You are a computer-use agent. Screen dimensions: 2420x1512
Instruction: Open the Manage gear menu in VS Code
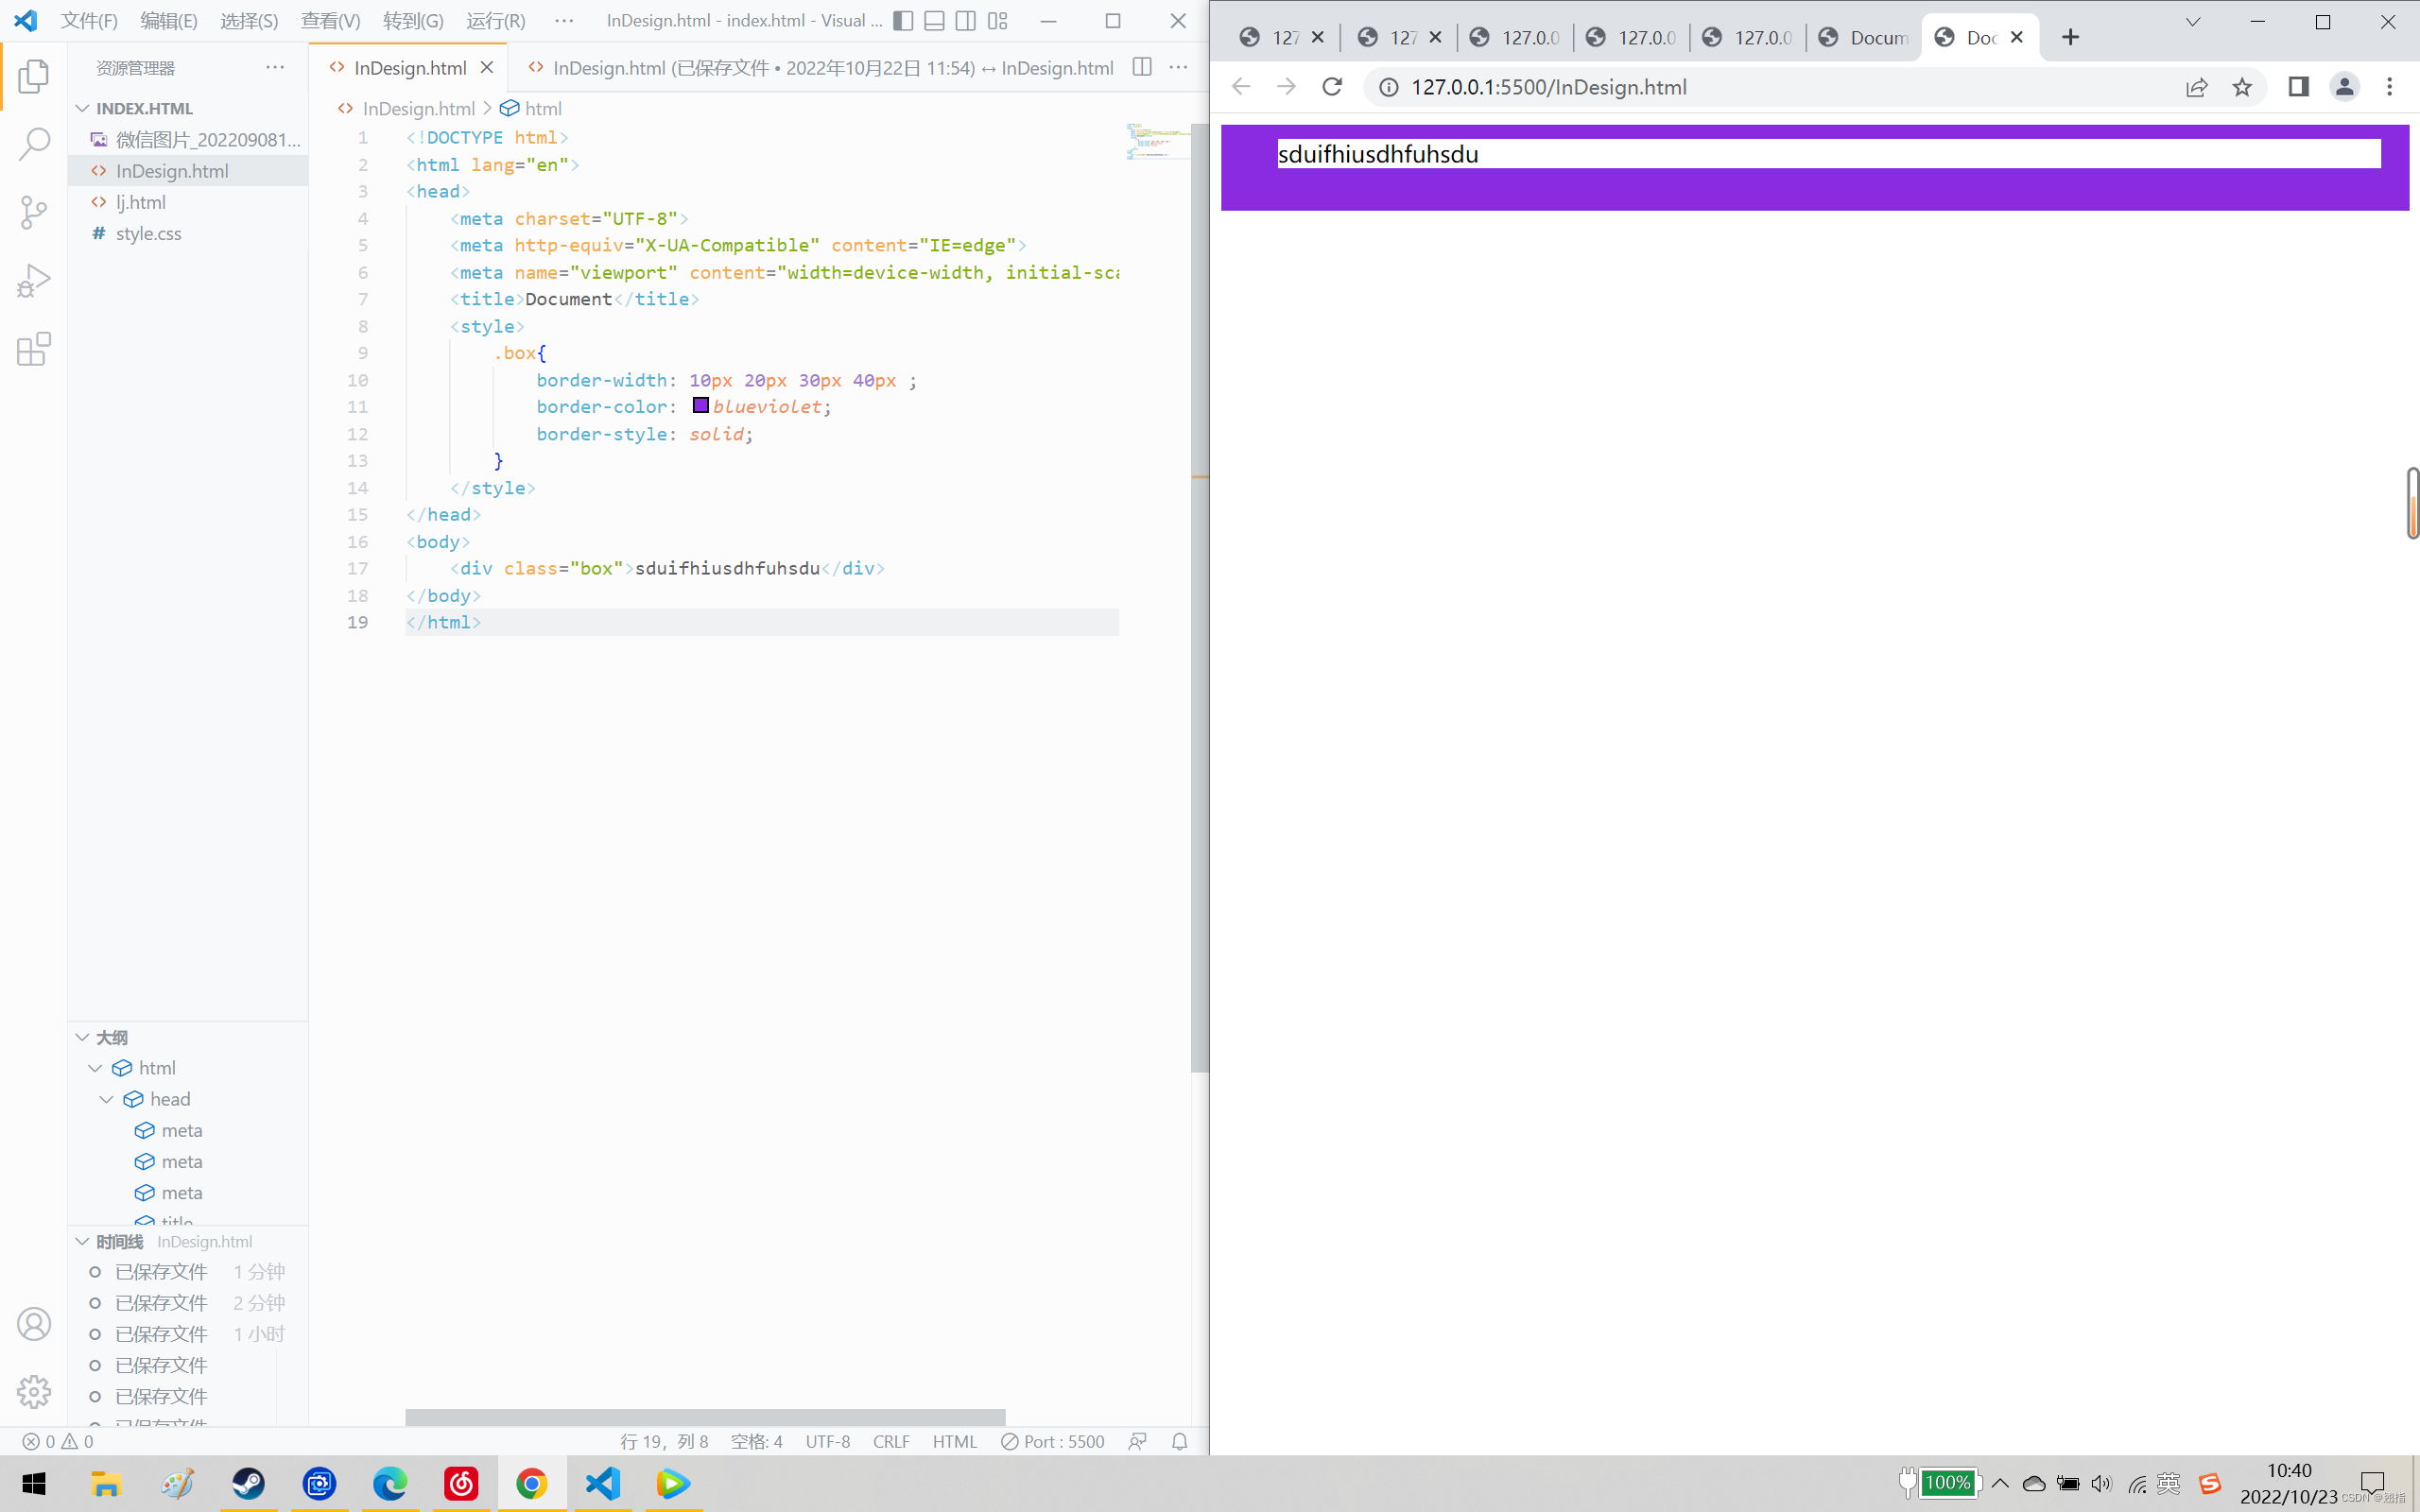[x=33, y=1391]
